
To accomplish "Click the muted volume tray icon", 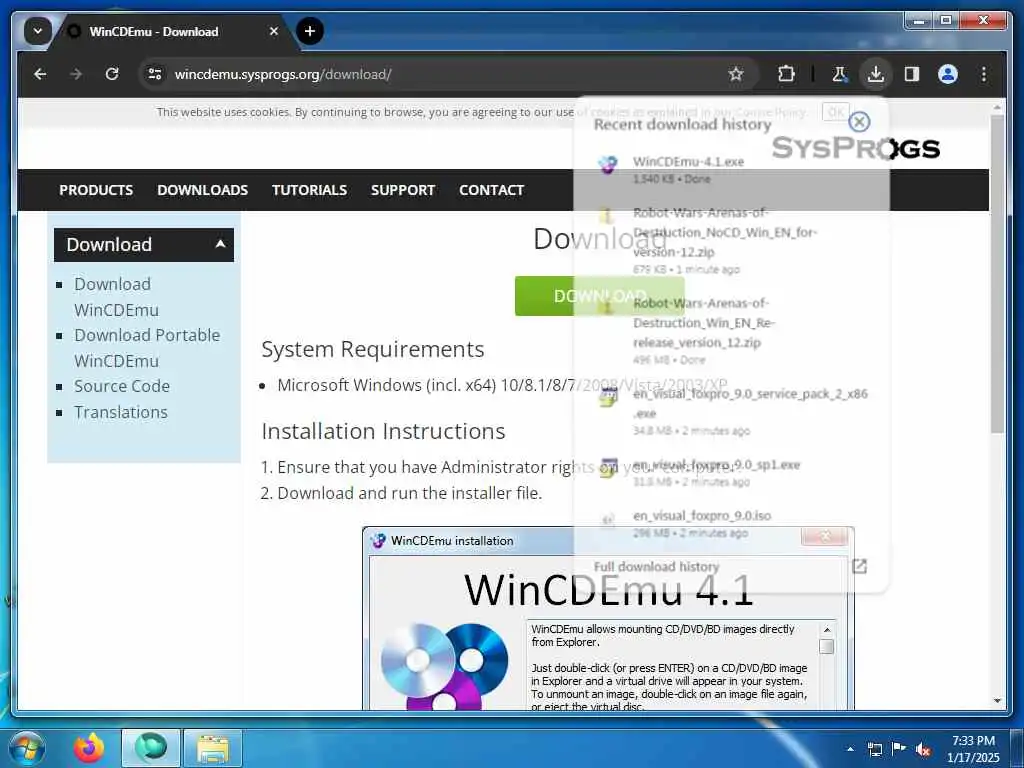I will pos(923,749).
